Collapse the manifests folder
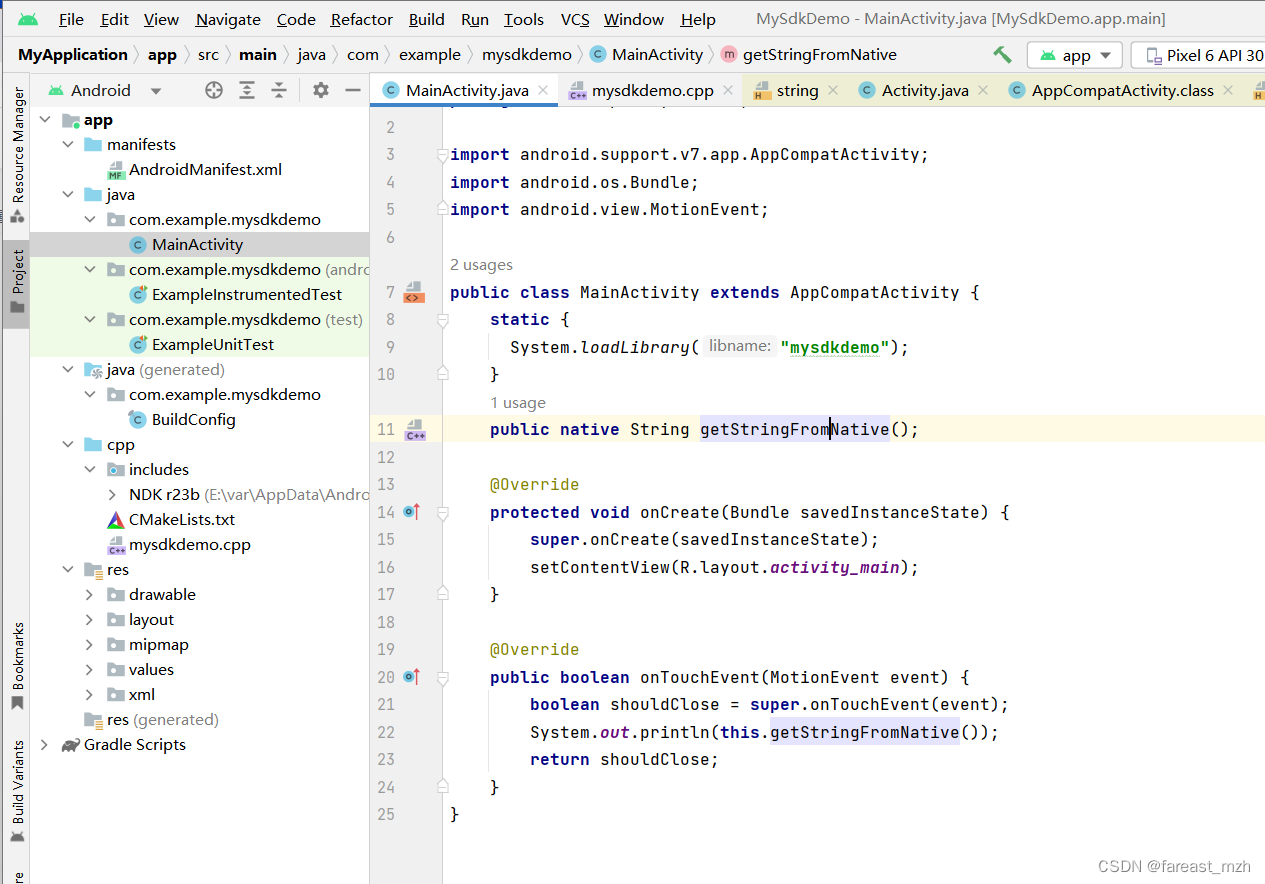 [68, 145]
